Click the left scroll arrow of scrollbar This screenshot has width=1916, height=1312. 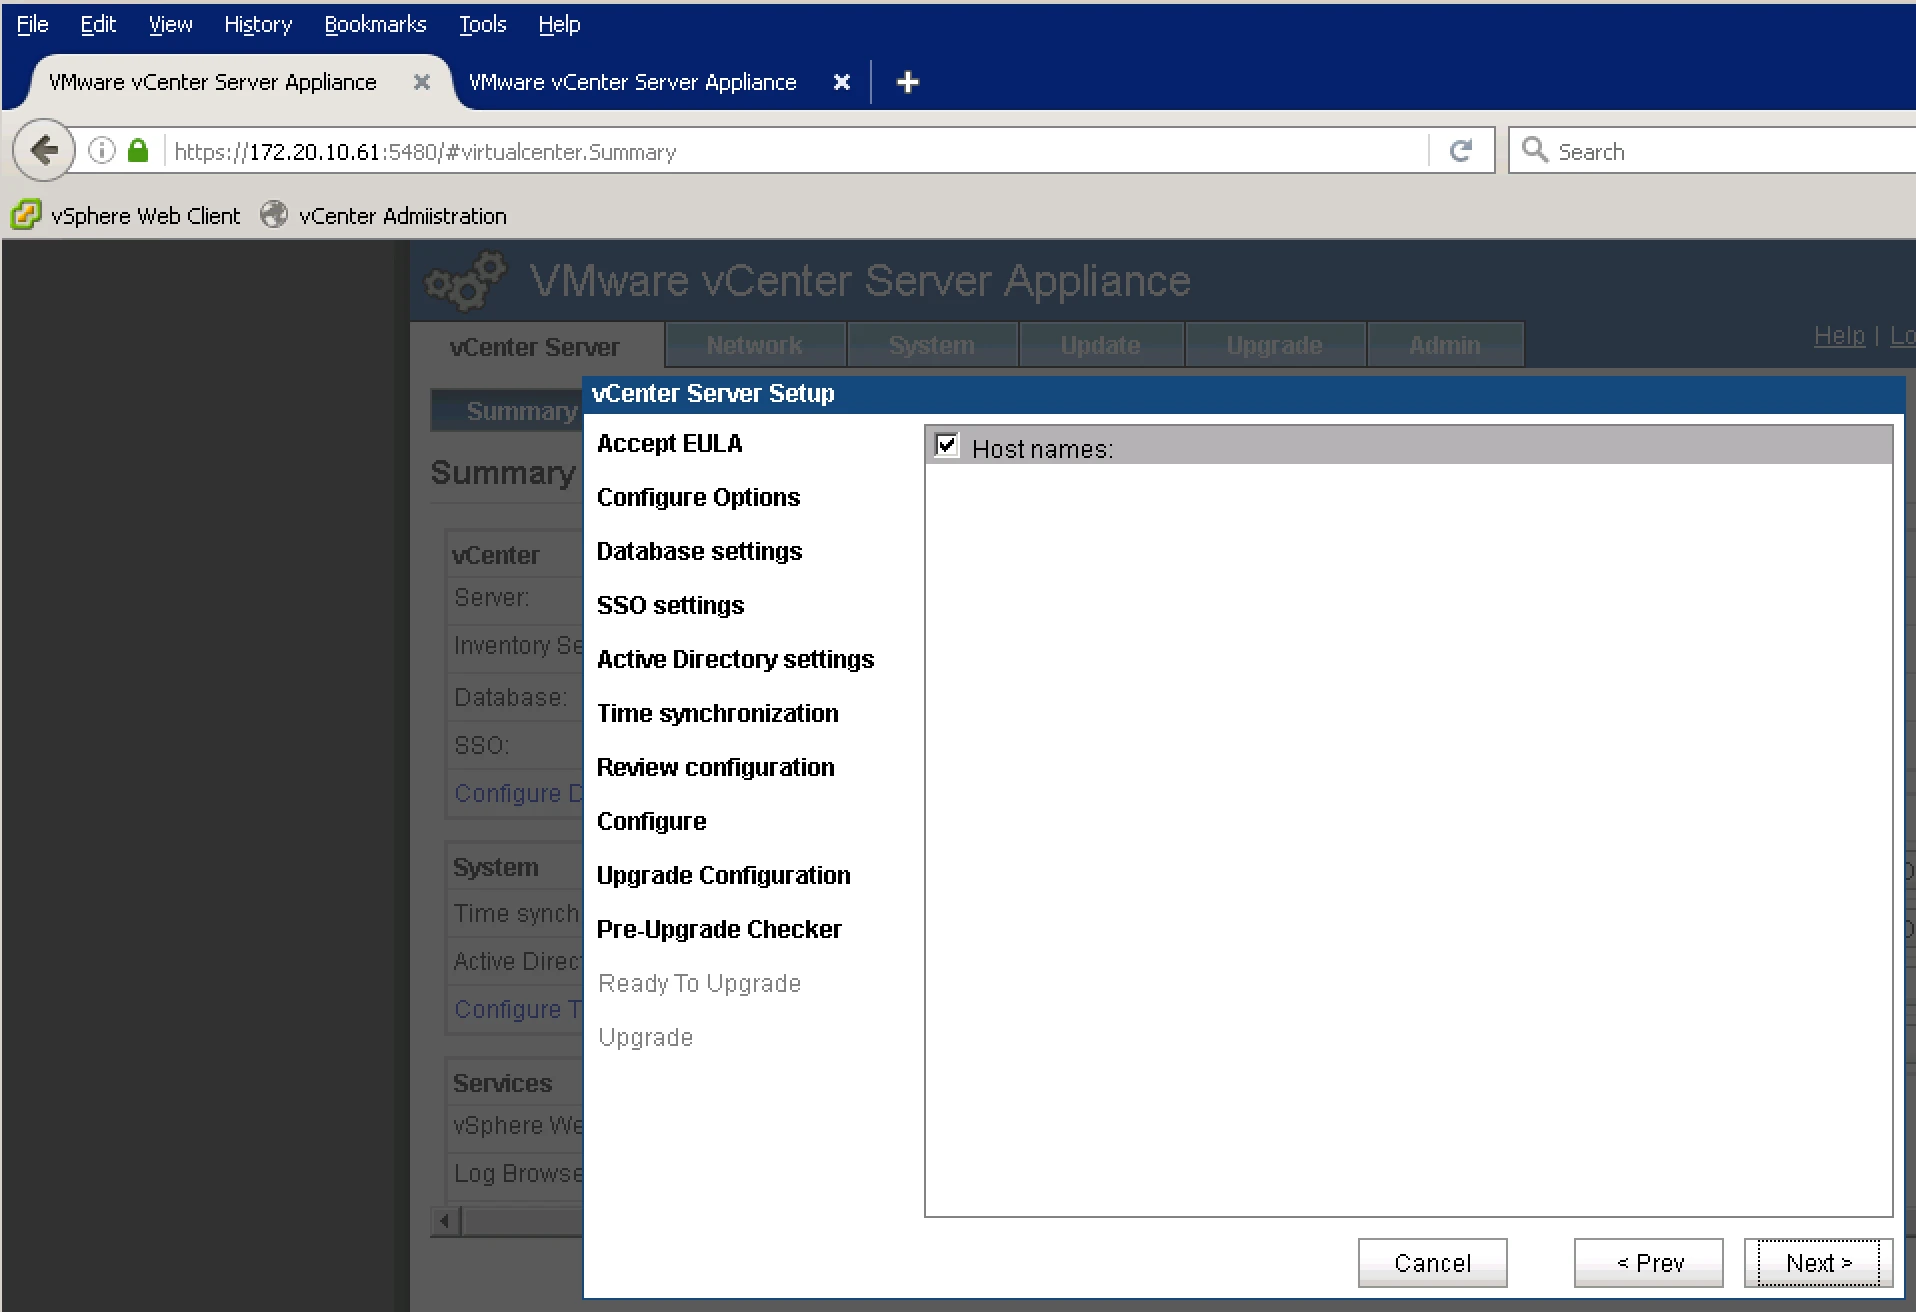point(445,1221)
